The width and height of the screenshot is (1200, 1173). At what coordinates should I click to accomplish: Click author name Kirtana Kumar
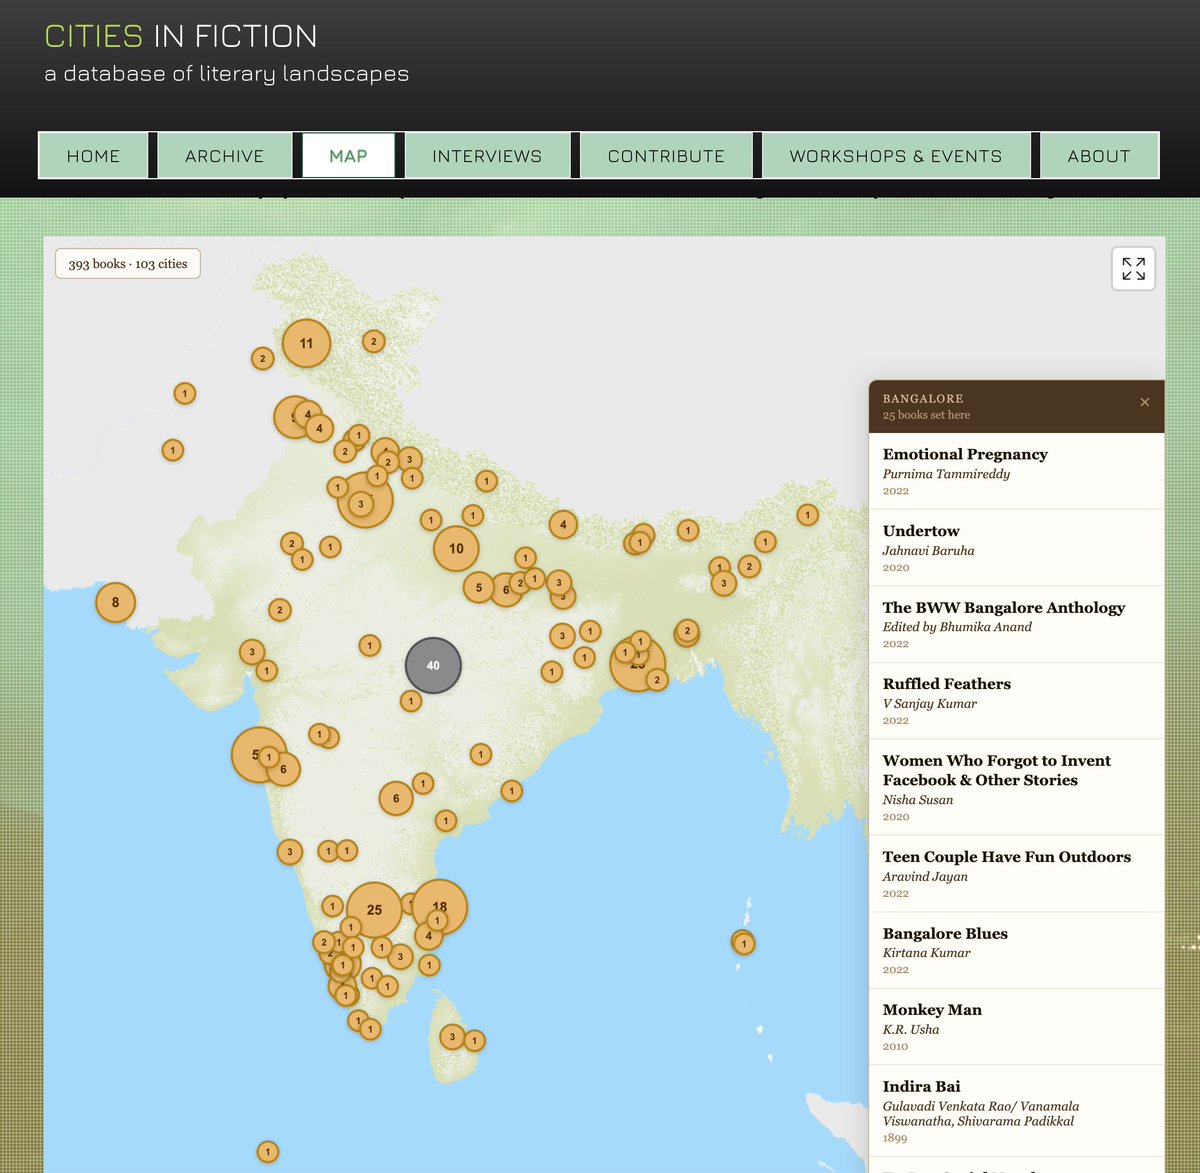tap(926, 953)
